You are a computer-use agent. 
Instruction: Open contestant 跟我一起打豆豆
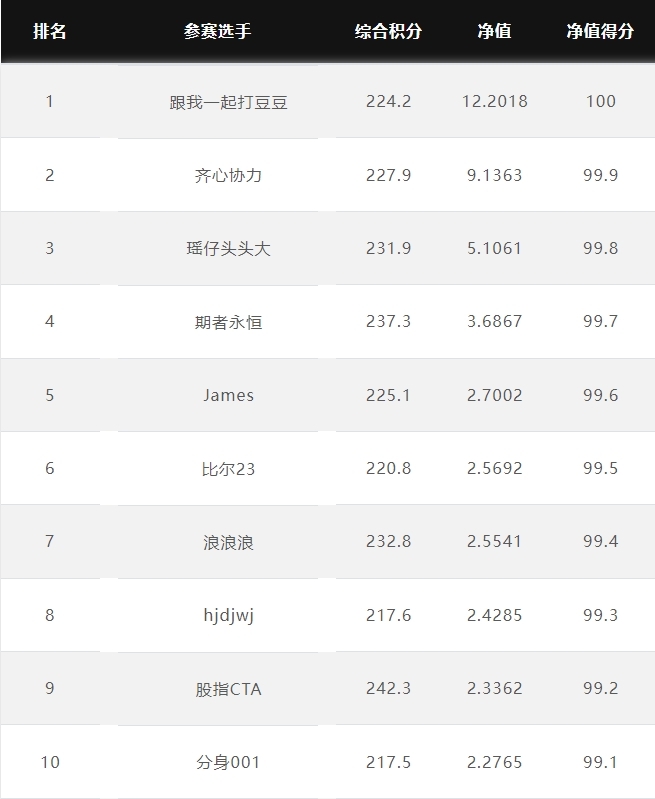pyautogui.click(x=228, y=102)
